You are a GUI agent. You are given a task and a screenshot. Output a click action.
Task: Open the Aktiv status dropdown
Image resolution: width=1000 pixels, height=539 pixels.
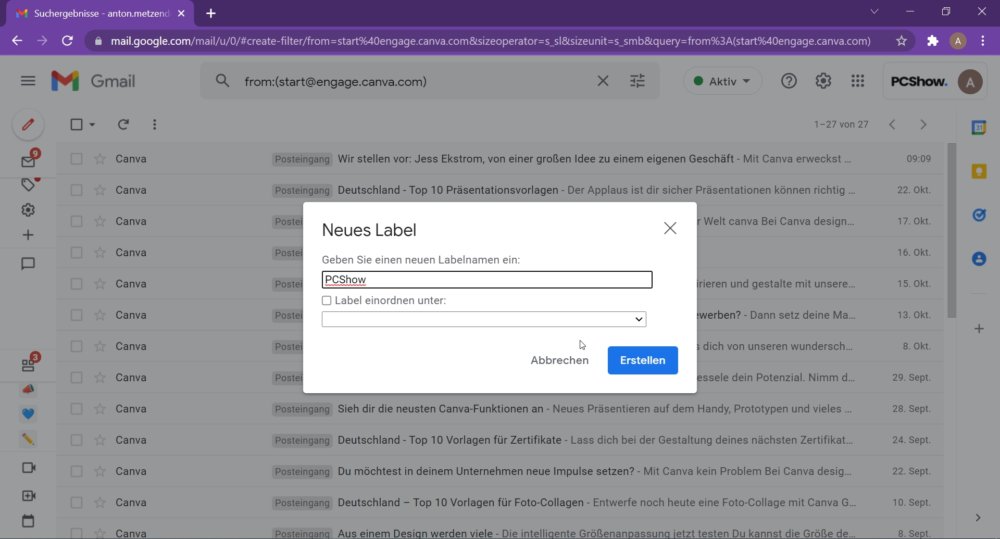(723, 81)
